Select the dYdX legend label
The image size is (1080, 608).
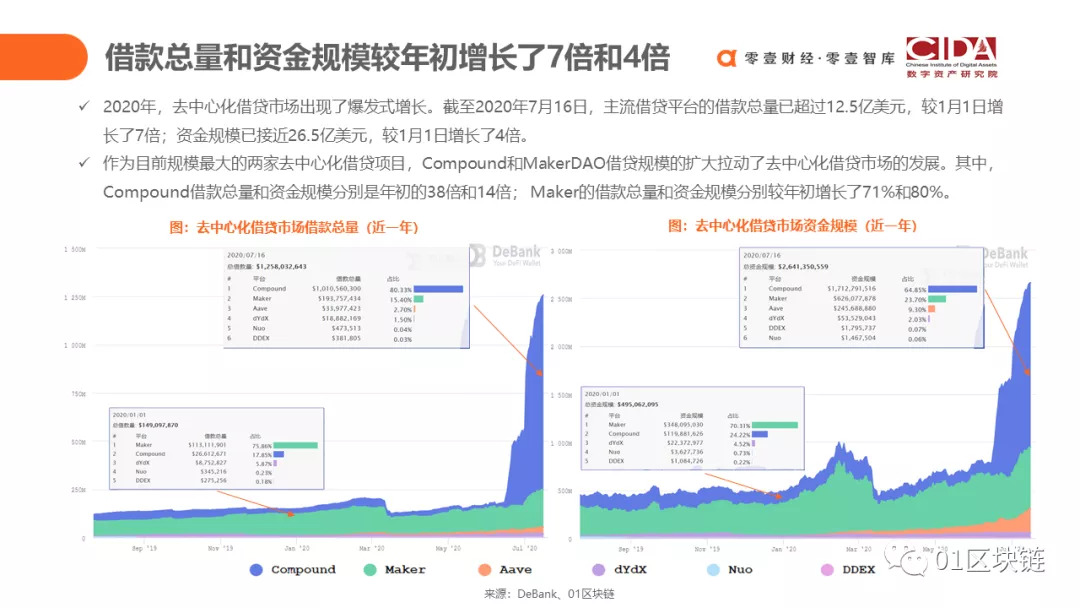(630, 569)
